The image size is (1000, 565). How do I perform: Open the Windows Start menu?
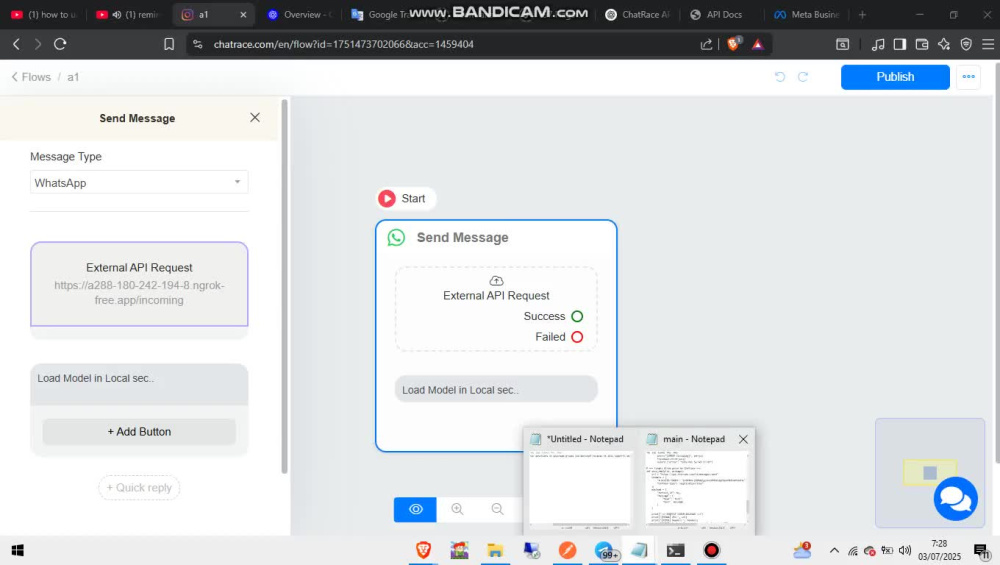pos(18,550)
